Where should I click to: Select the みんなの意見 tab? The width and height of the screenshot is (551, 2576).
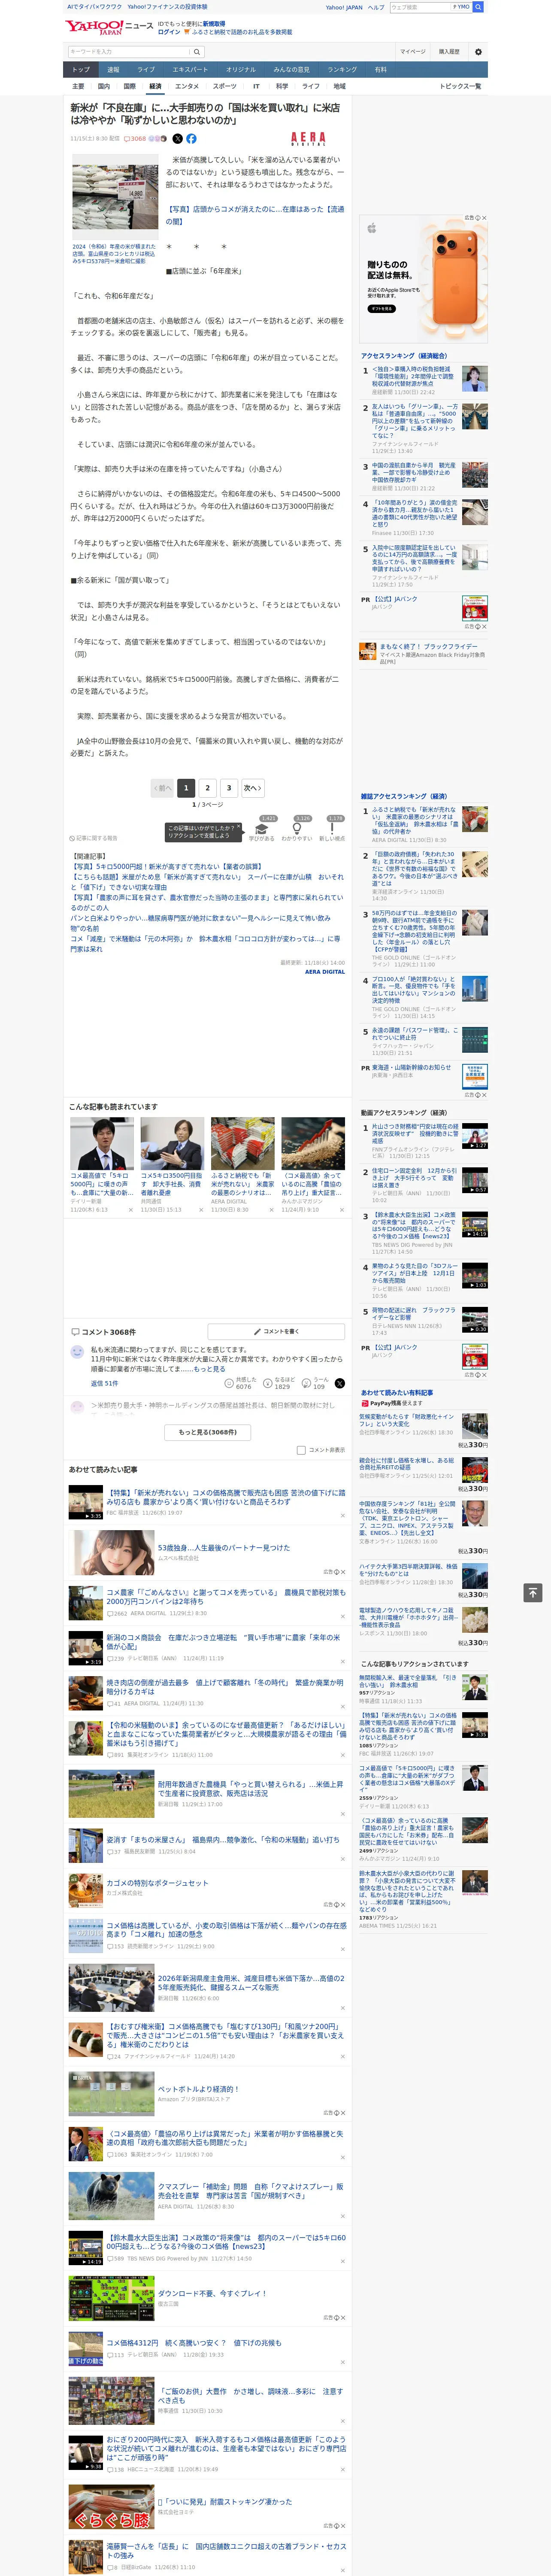tap(291, 69)
